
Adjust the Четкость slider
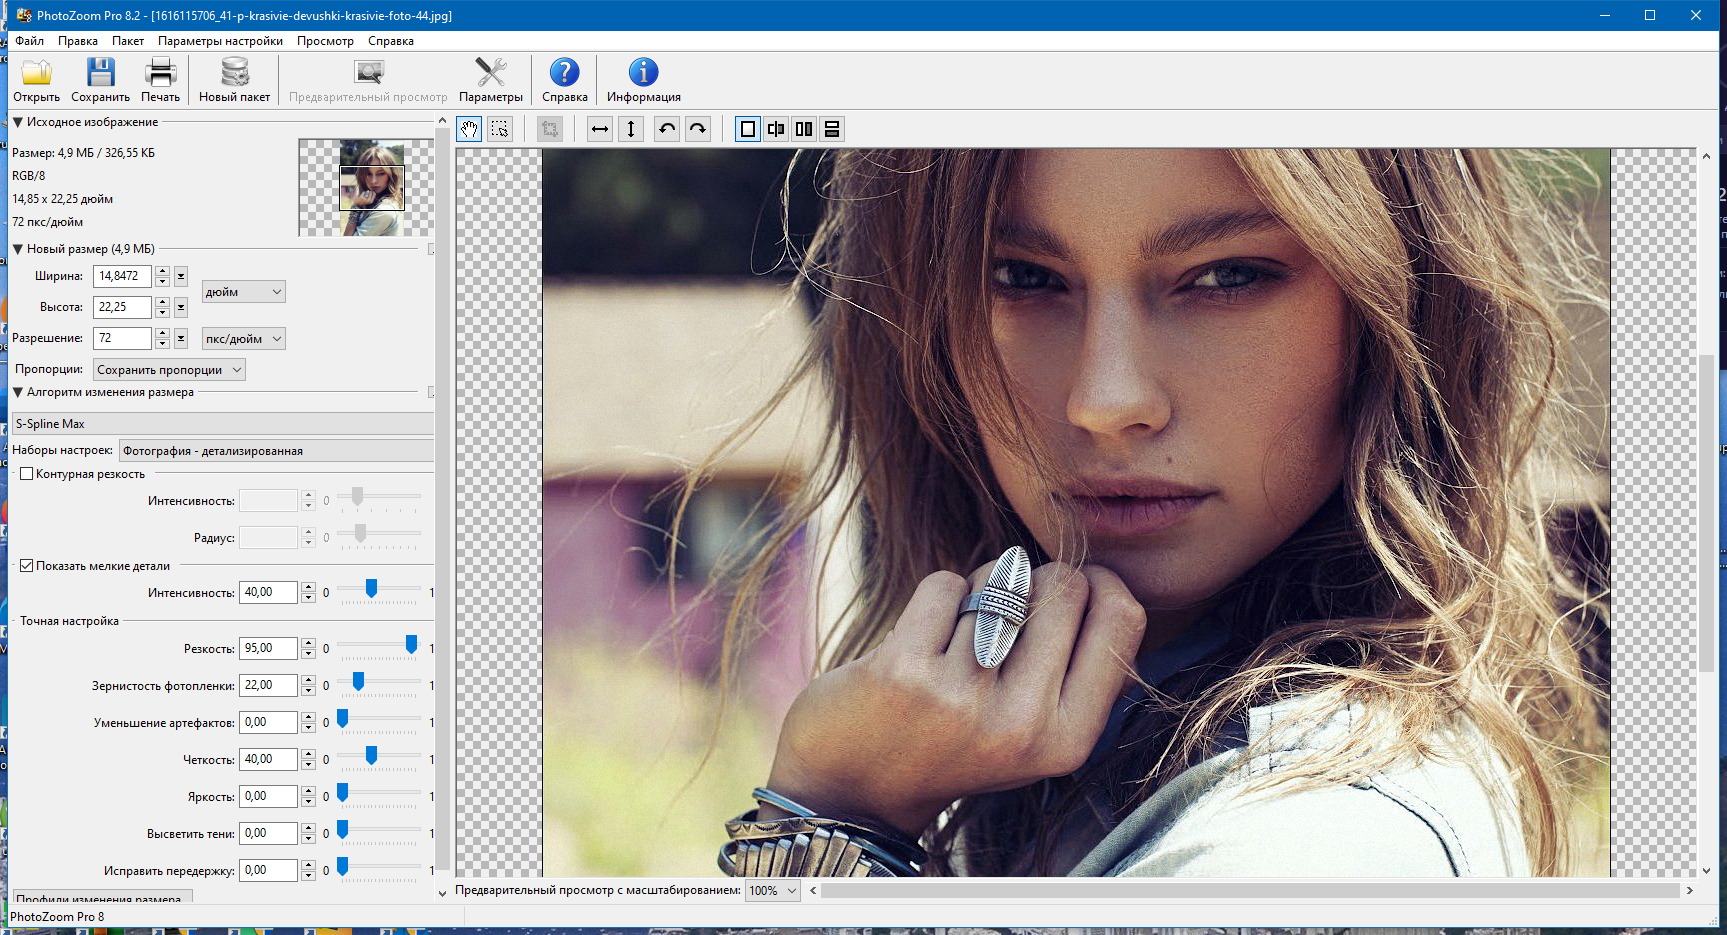coord(371,756)
